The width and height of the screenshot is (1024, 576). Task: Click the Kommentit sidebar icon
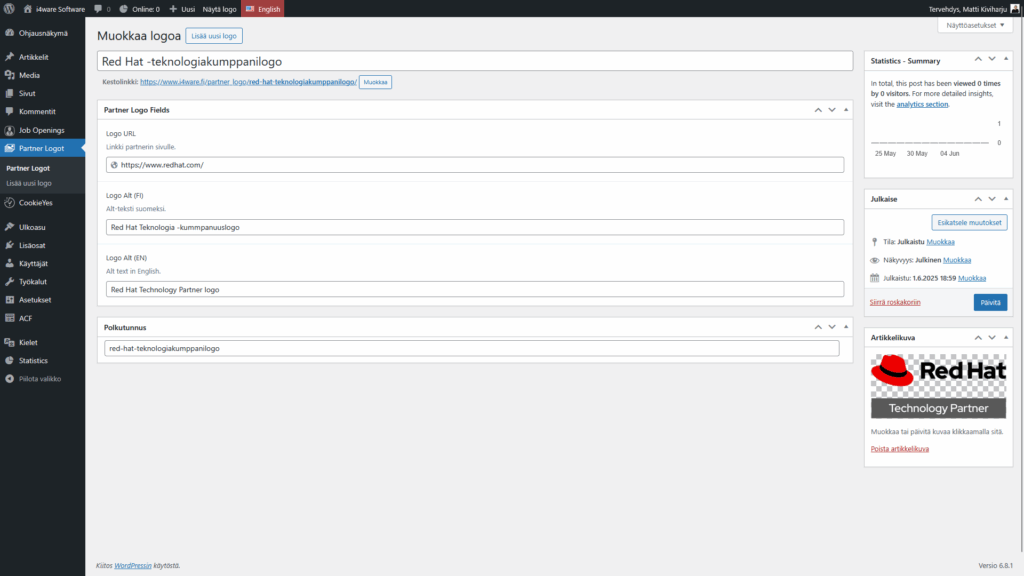pyautogui.click(x=10, y=112)
